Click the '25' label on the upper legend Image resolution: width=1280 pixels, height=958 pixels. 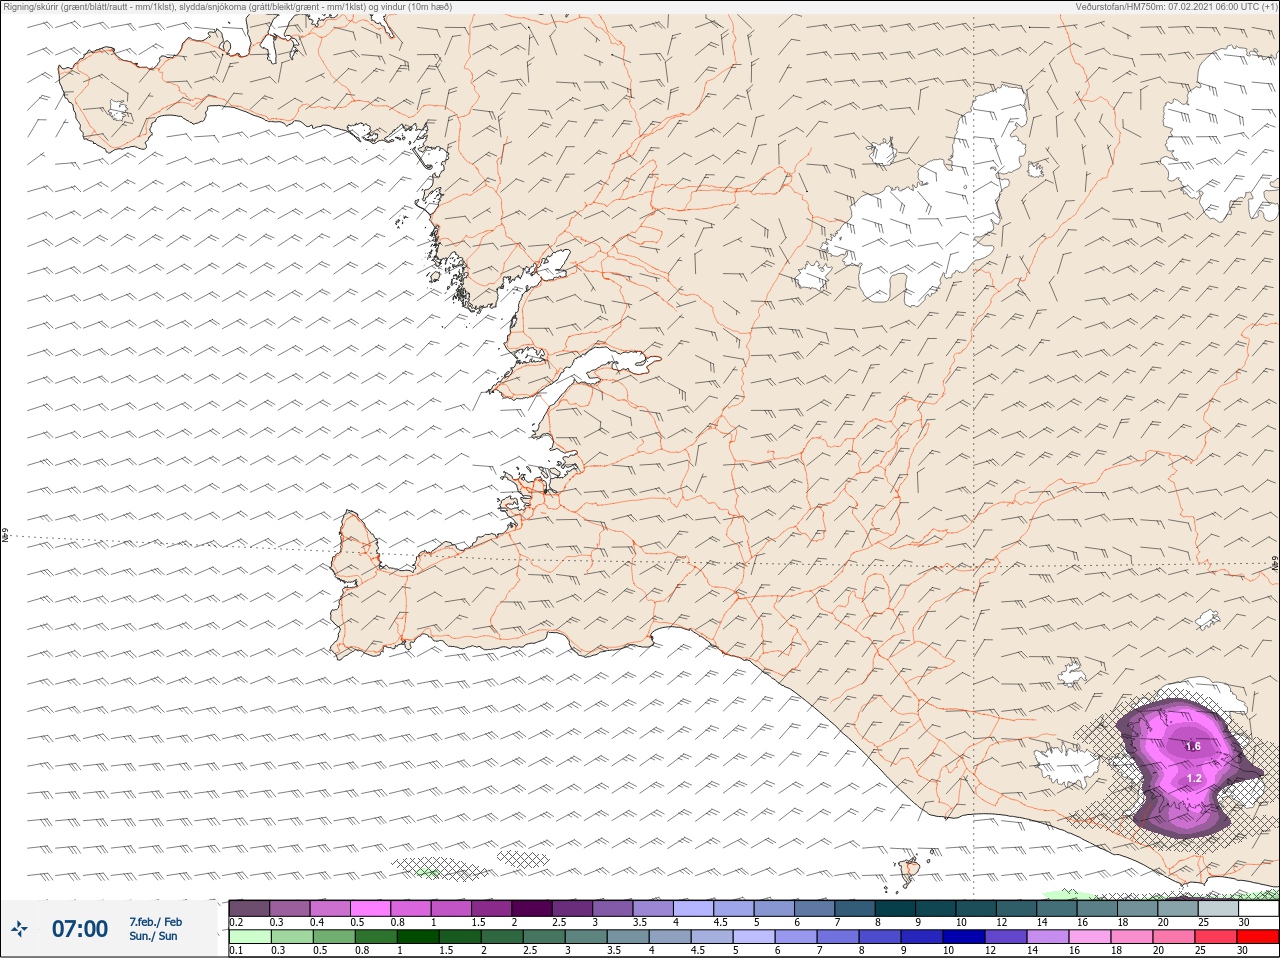point(1202,922)
